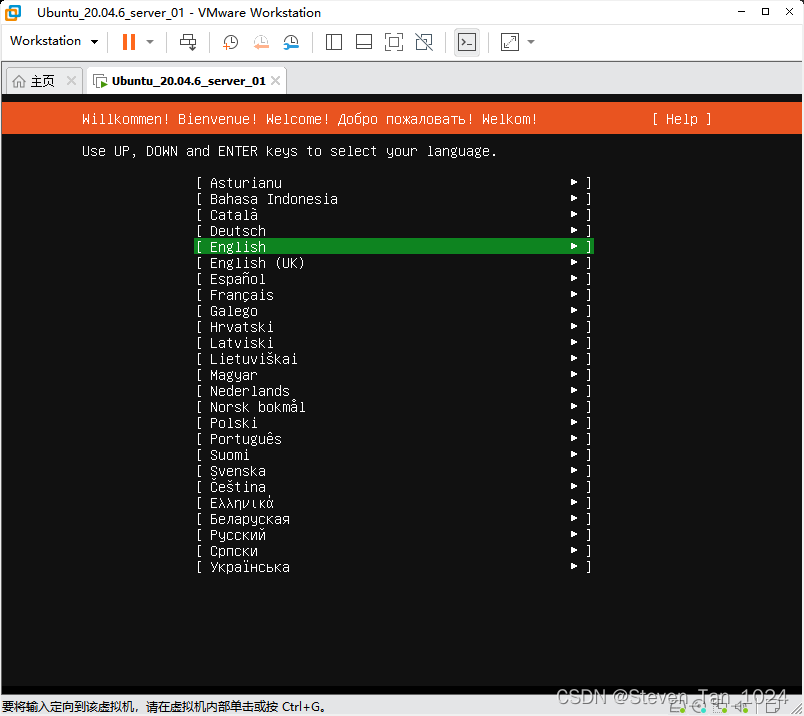Select Asturianu language

[x=394, y=183]
